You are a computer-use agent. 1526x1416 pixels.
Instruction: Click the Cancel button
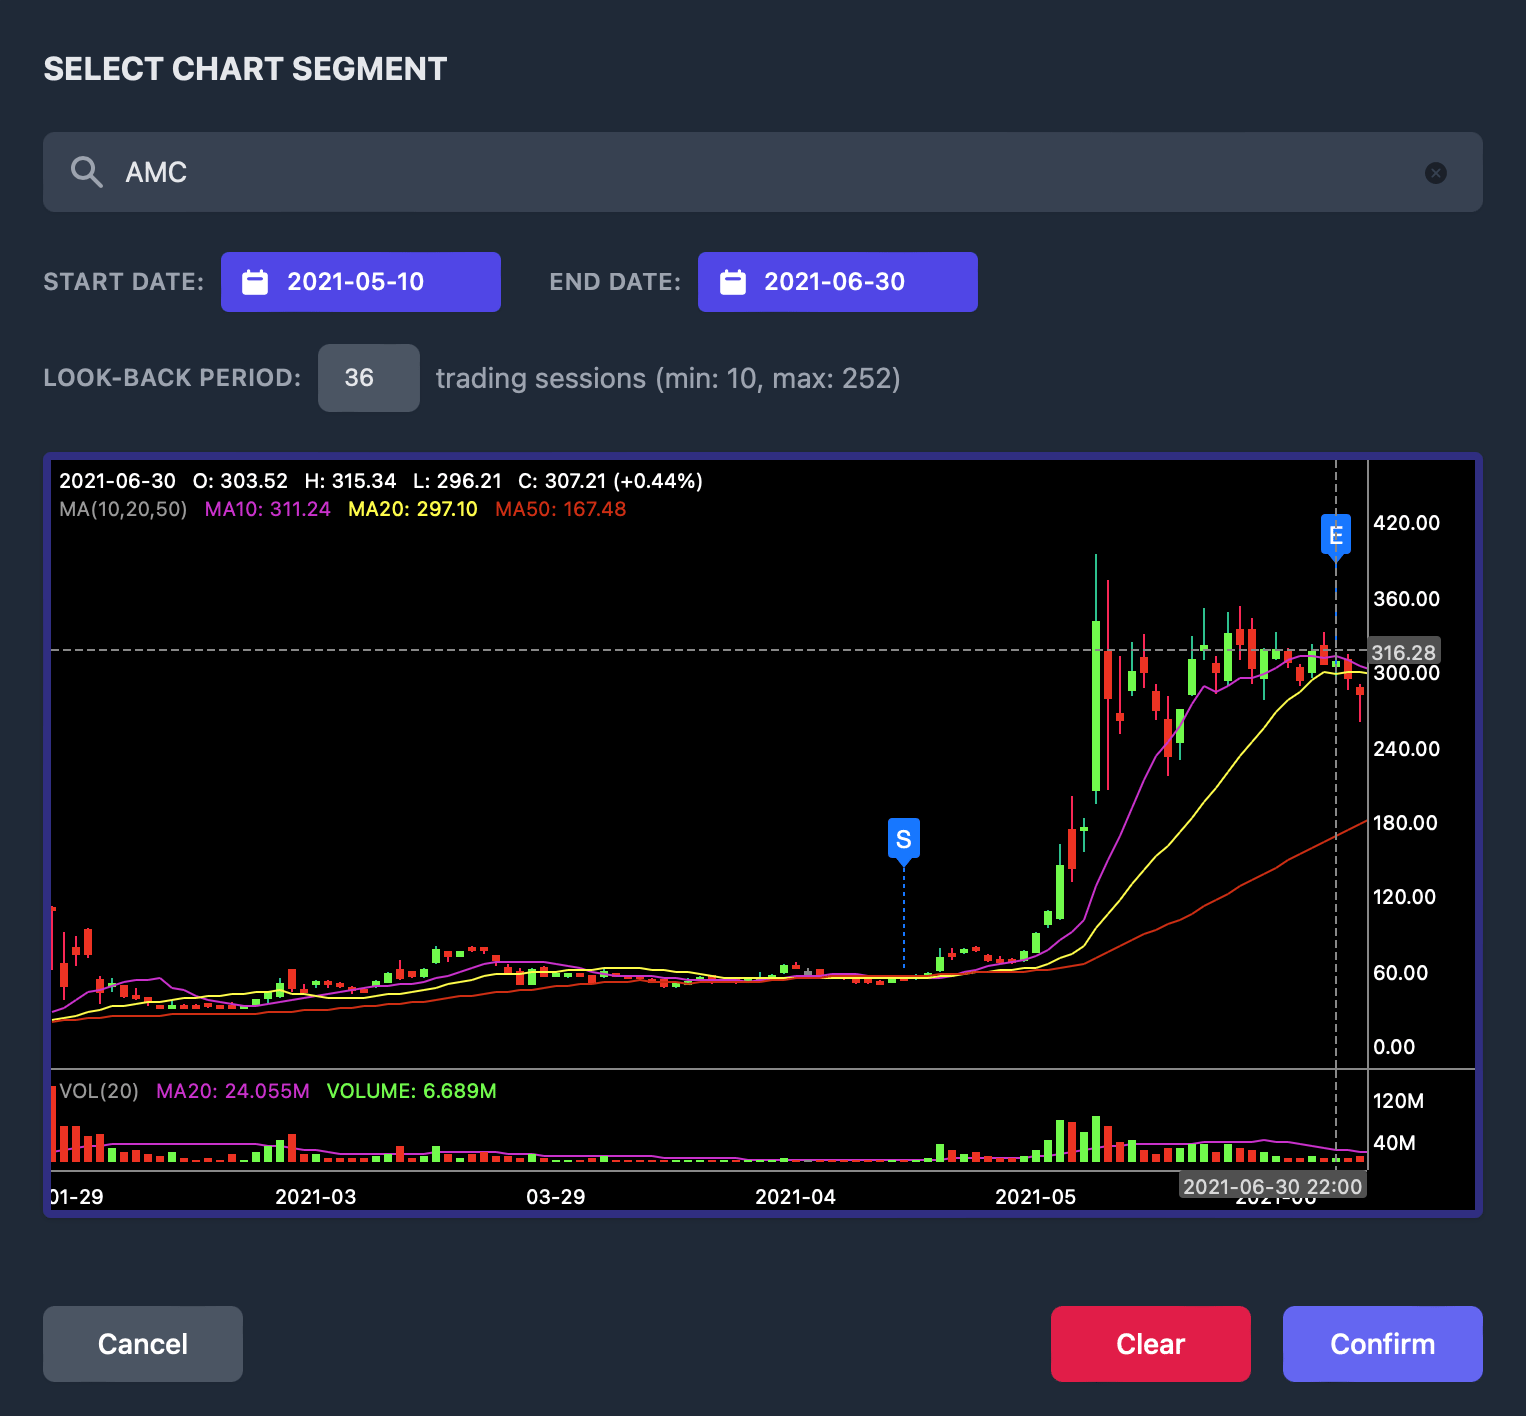pos(143,1344)
